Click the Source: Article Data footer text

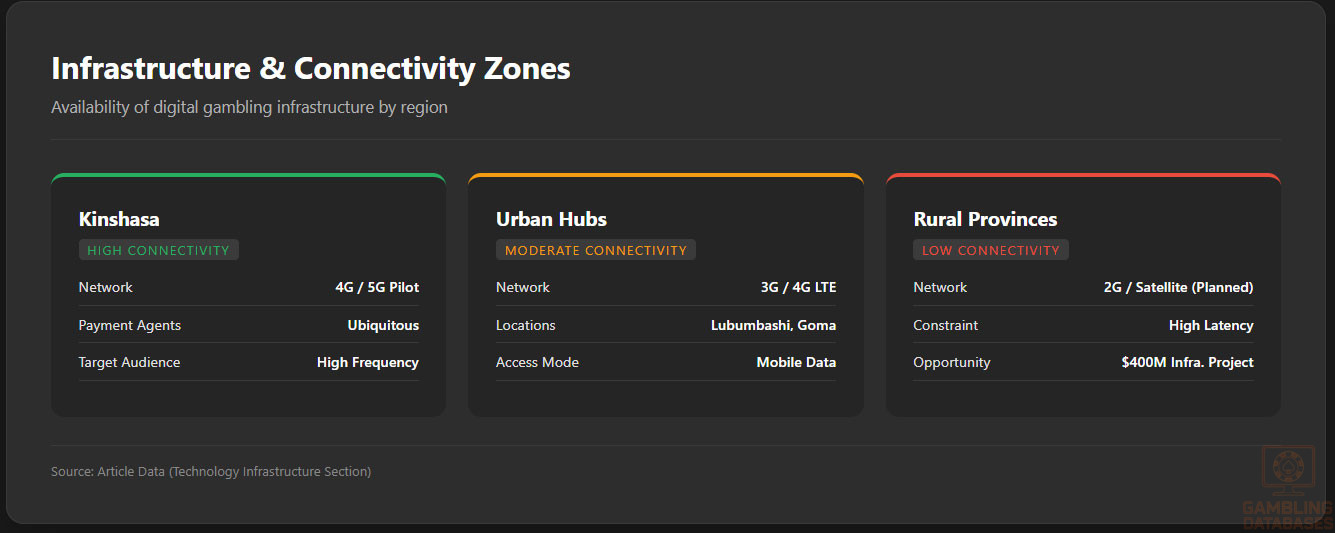(211, 471)
